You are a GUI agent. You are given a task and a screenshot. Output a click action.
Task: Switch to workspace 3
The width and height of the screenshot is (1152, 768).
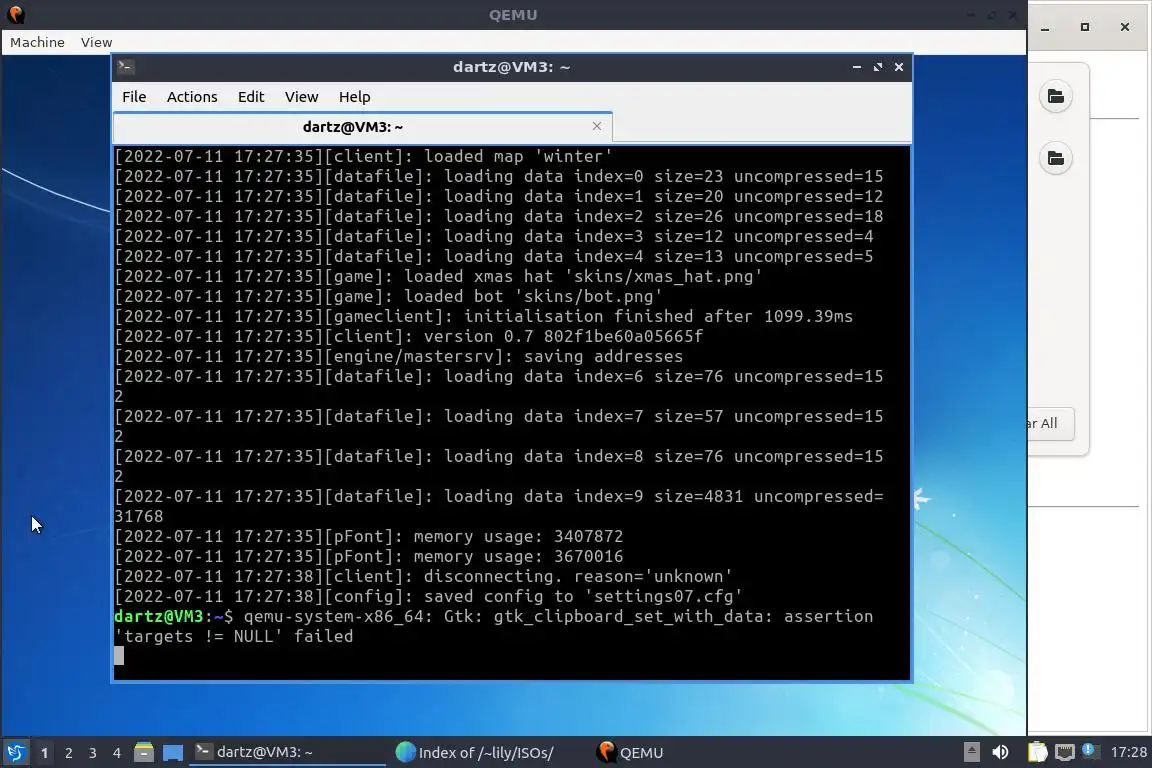tap(93, 753)
